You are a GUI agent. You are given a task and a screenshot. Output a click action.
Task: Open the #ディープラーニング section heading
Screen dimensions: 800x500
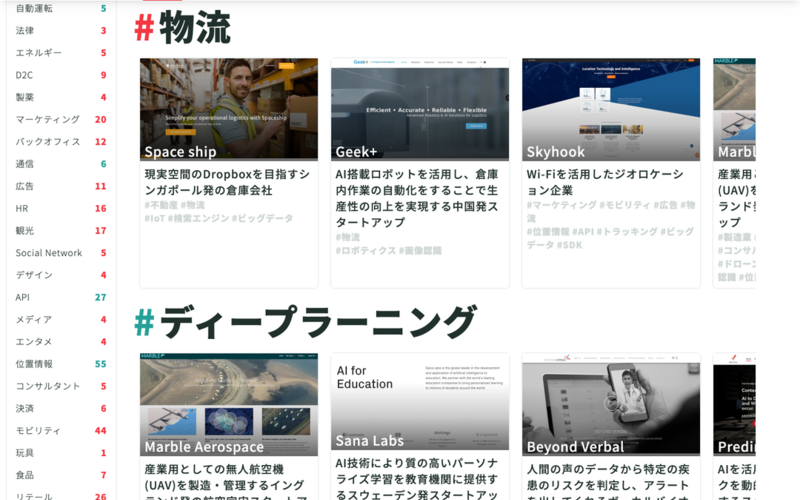coord(305,322)
